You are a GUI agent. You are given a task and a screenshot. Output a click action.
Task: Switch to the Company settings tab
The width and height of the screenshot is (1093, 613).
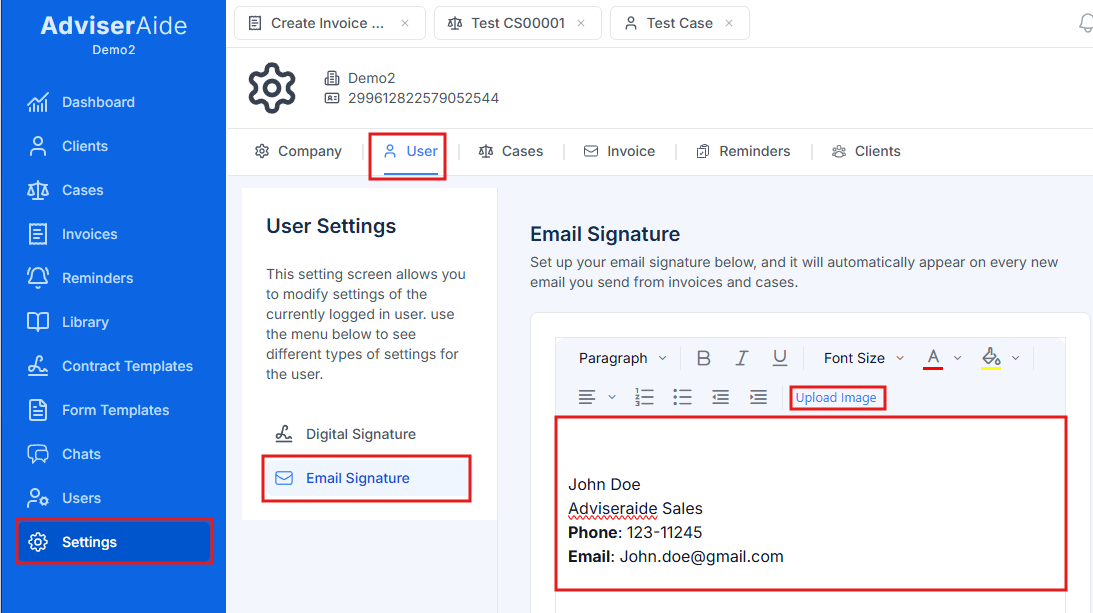click(x=298, y=151)
